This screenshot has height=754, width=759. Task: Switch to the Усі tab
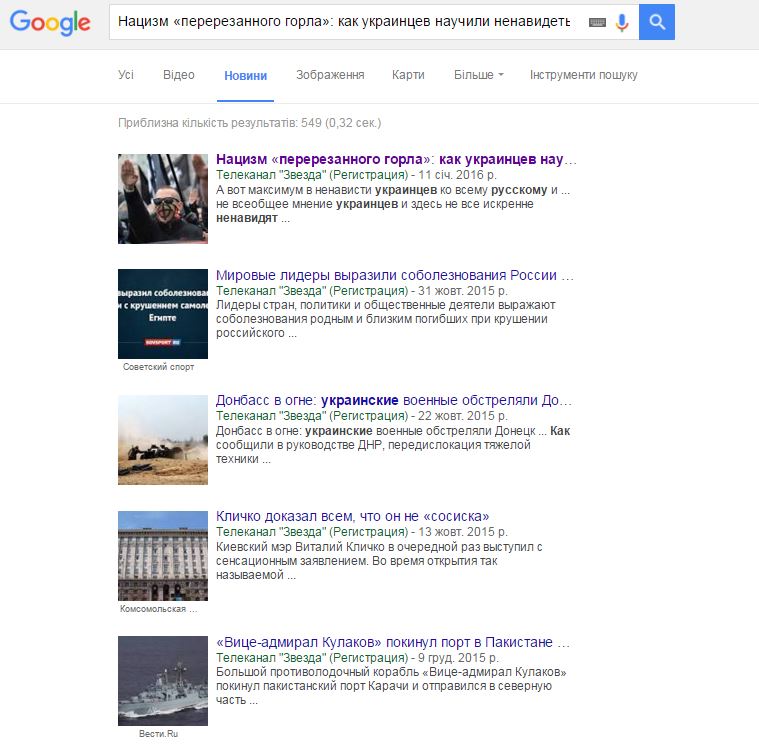126,75
